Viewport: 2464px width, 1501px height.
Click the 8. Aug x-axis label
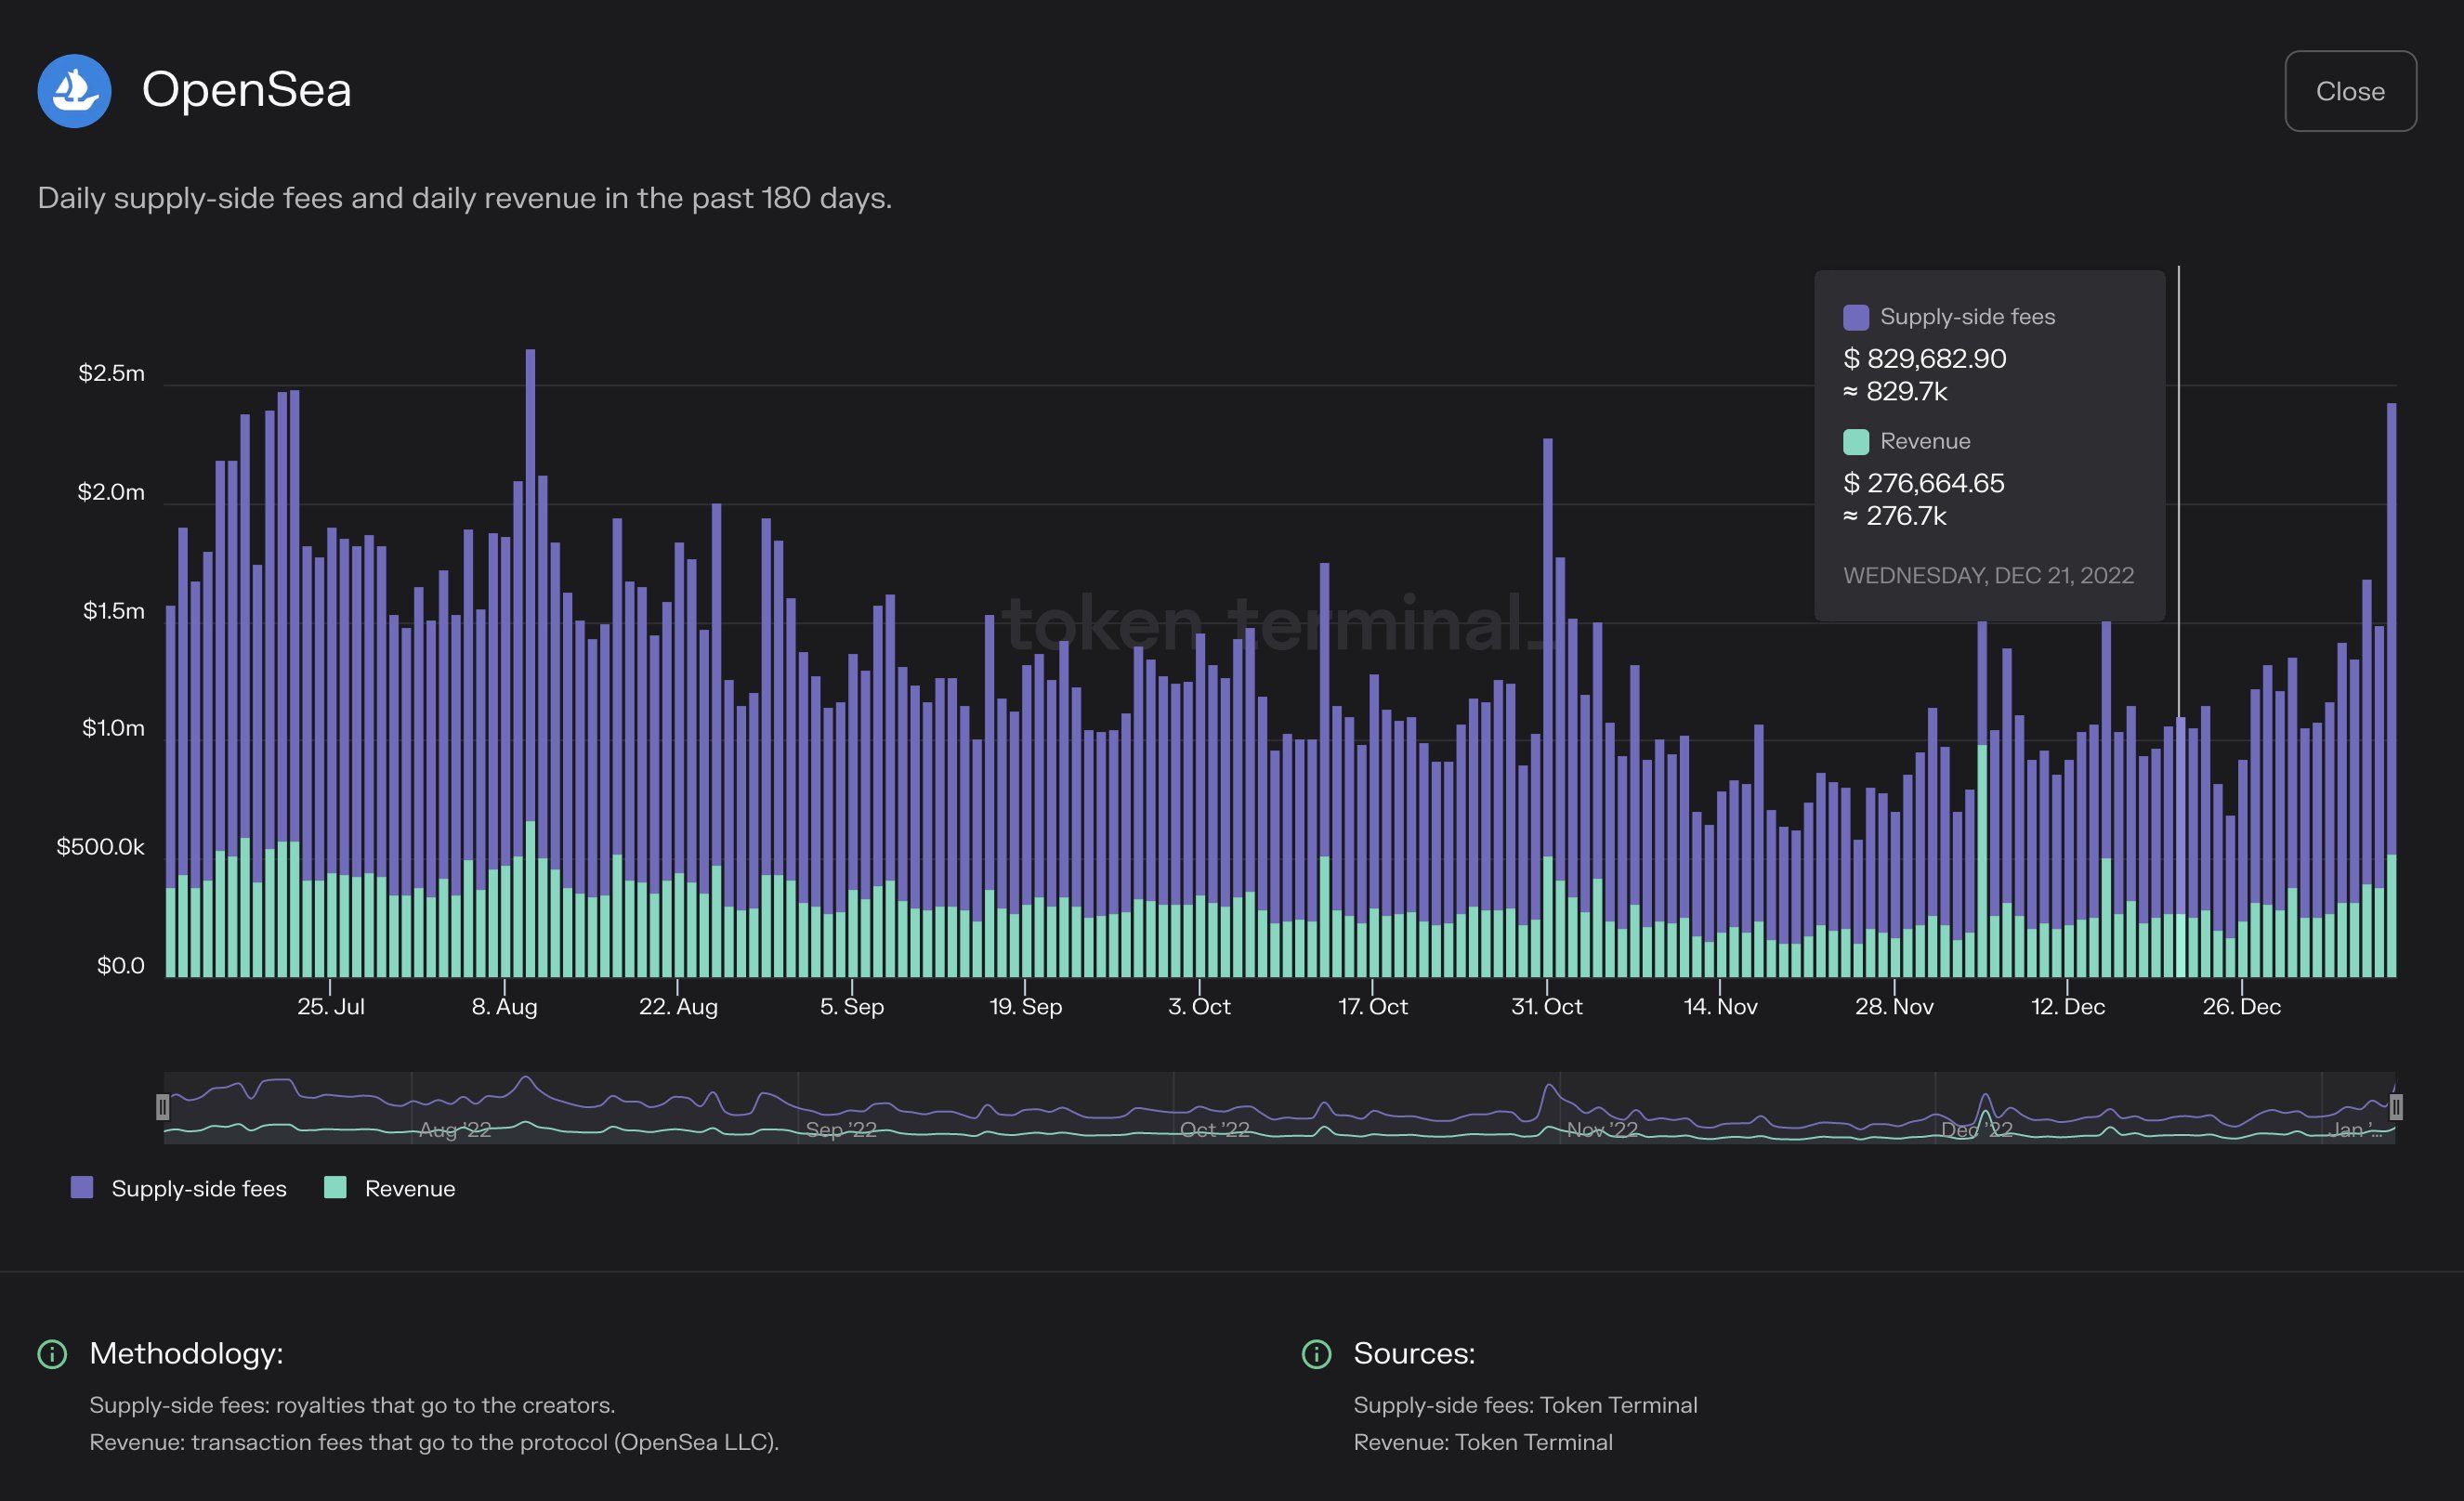point(504,1007)
